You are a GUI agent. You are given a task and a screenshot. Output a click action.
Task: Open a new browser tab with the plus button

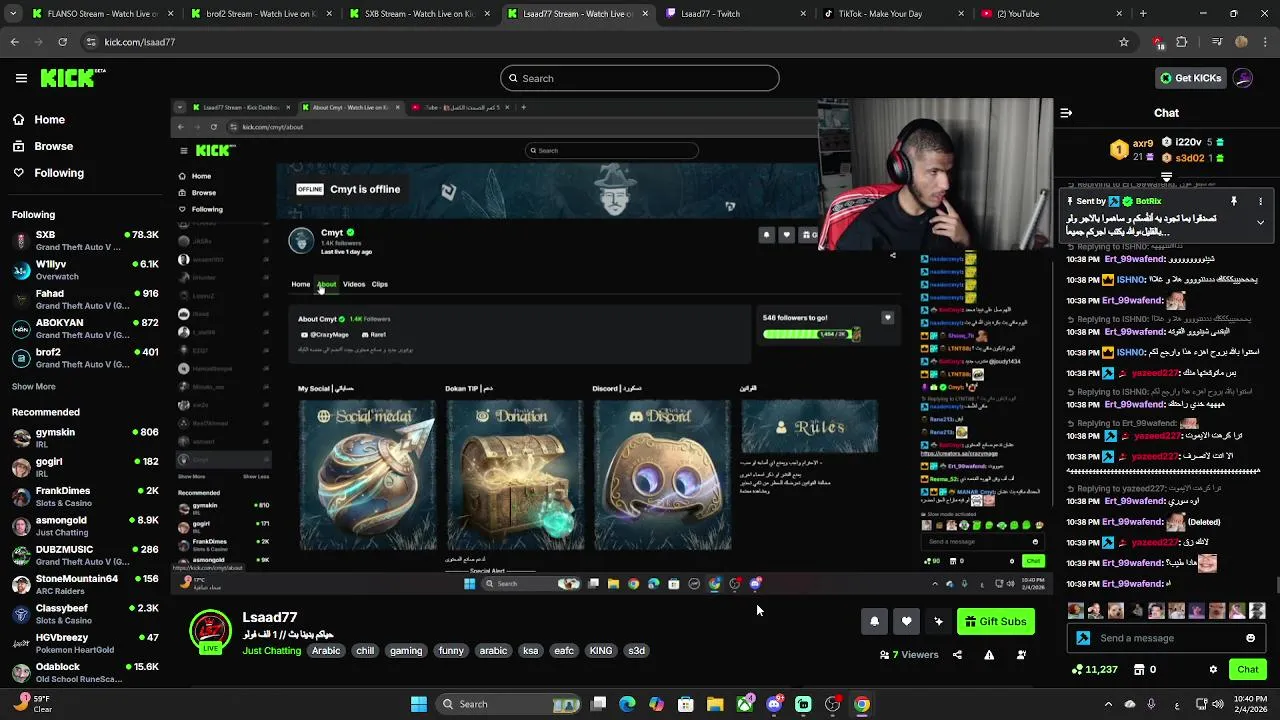[1143, 14]
